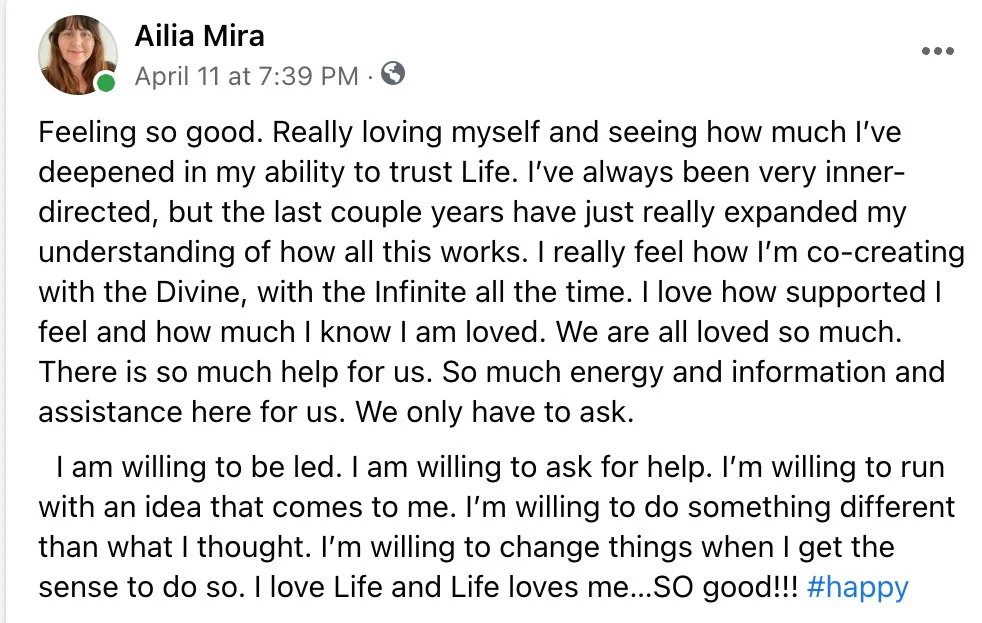Screen dimensions: 982x623
Task: Click the opening phrase 'Feeling so good.'
Action: coord(151,133)
